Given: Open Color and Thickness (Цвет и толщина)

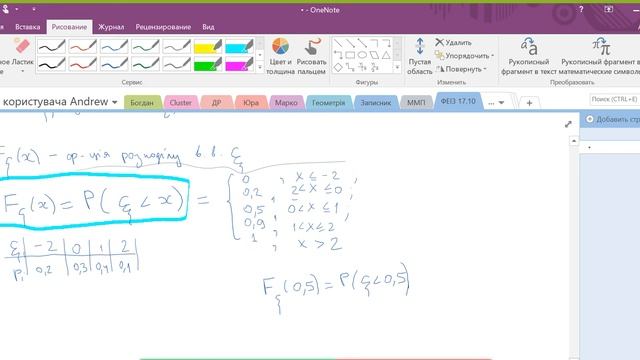Looking at the screenshot, I should pos(280,56).
